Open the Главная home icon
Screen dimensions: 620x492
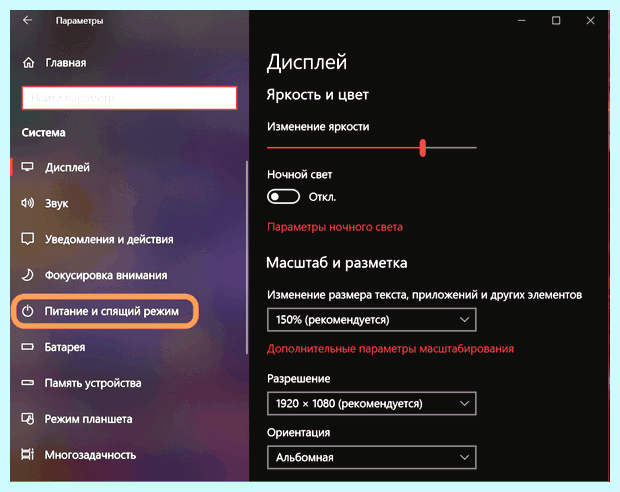(x=28, y=62)
